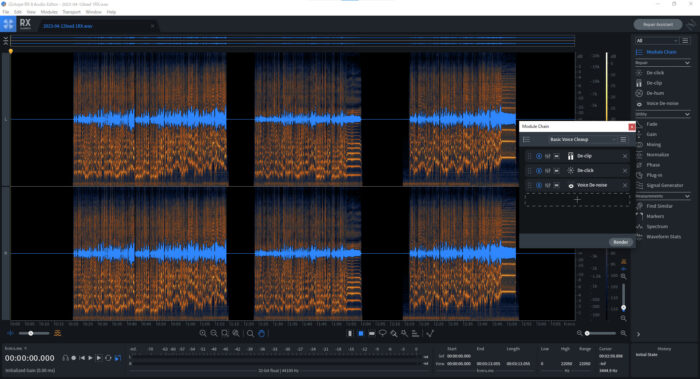Open the De-click module in the Repair list

coord(654,73)
